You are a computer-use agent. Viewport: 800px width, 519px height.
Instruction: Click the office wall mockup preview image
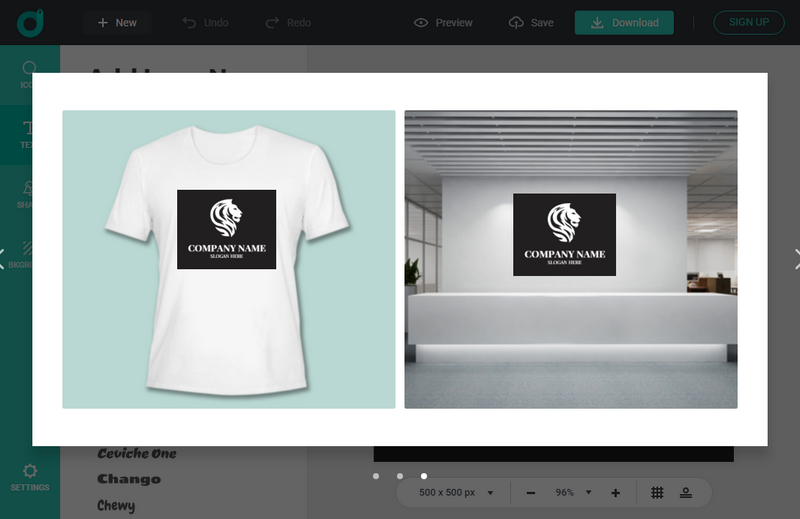570,259
